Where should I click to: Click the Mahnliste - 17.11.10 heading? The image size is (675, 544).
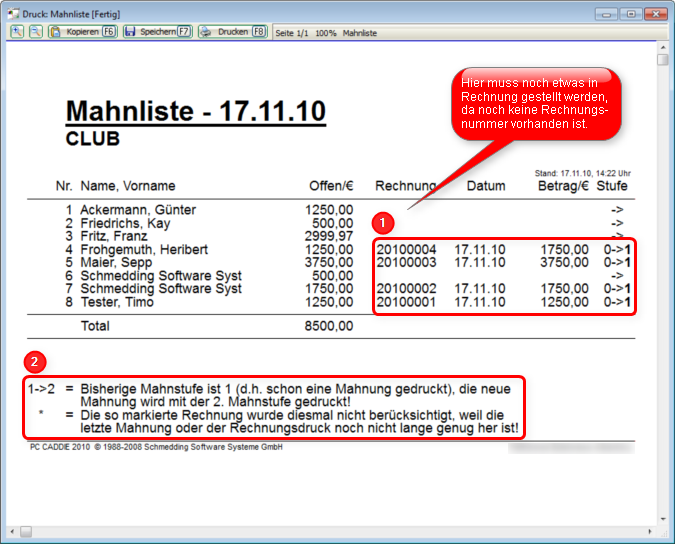pos(195,111)
